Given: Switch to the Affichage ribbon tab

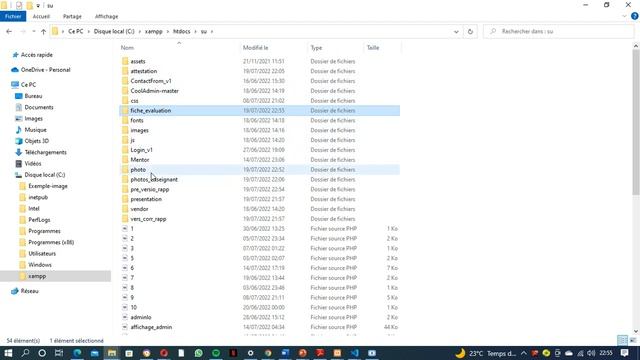Looking at the screenshot, I should click(107, 16).
